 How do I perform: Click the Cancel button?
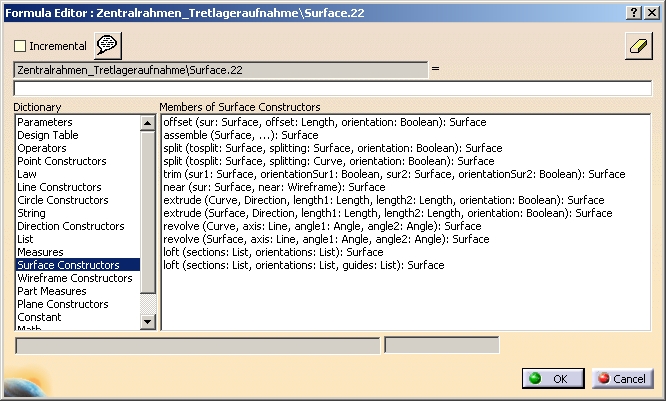(x=622, y=378)
